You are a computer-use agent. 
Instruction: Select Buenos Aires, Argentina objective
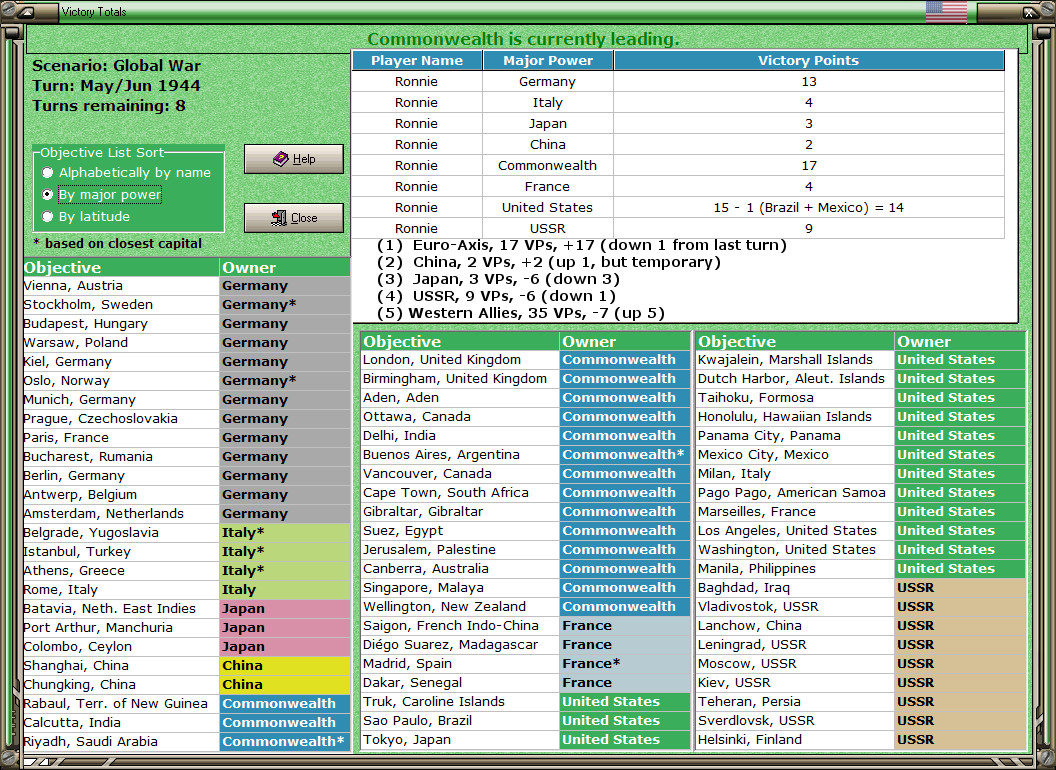[460, 455]
